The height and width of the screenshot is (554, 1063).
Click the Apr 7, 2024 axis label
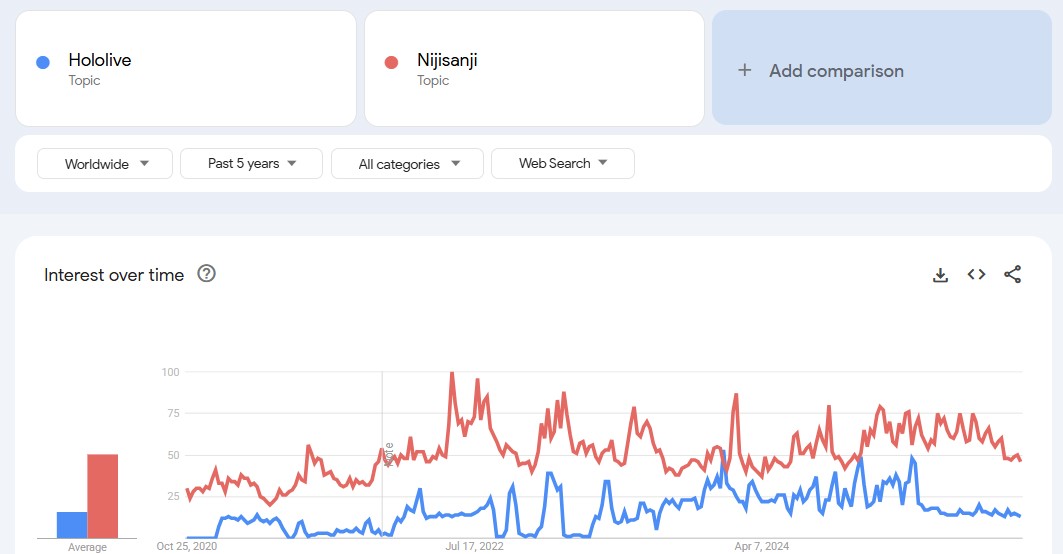[x=762, y=546]
